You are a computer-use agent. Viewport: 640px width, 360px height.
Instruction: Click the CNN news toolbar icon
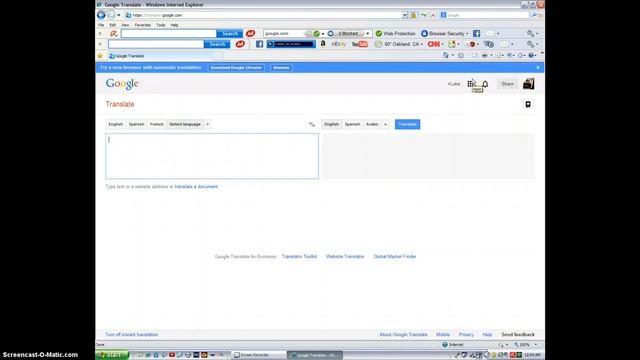coord(433,44)
